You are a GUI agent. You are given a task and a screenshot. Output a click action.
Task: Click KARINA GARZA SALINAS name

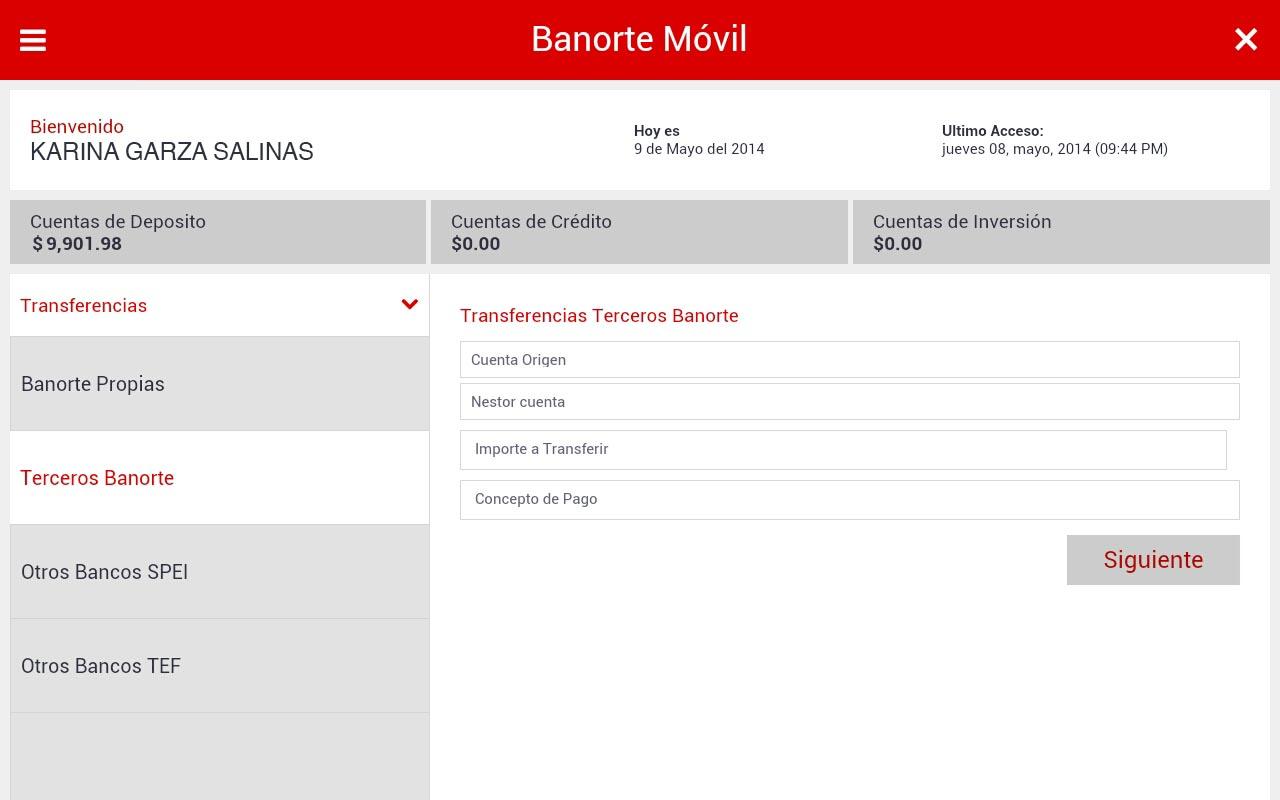pyautogui.click(x=172, y=151)
